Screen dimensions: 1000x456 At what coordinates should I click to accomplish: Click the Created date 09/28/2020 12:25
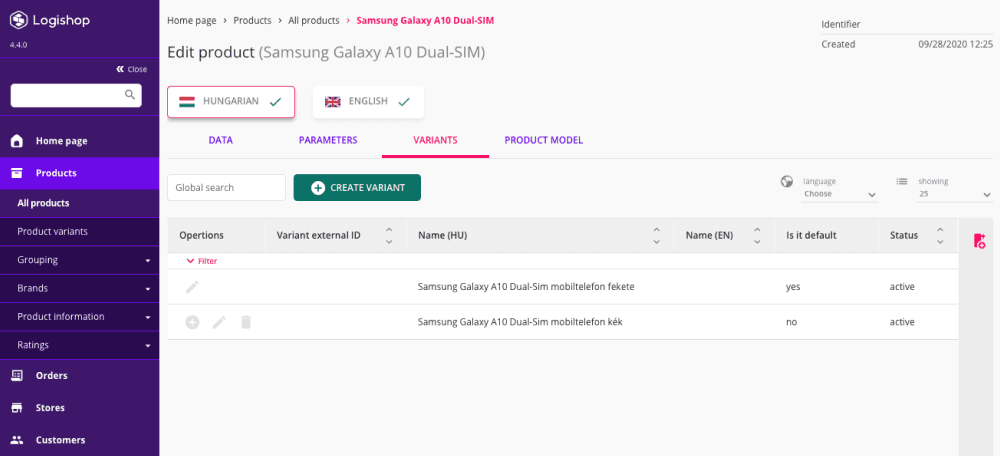[x=955, y=45]
